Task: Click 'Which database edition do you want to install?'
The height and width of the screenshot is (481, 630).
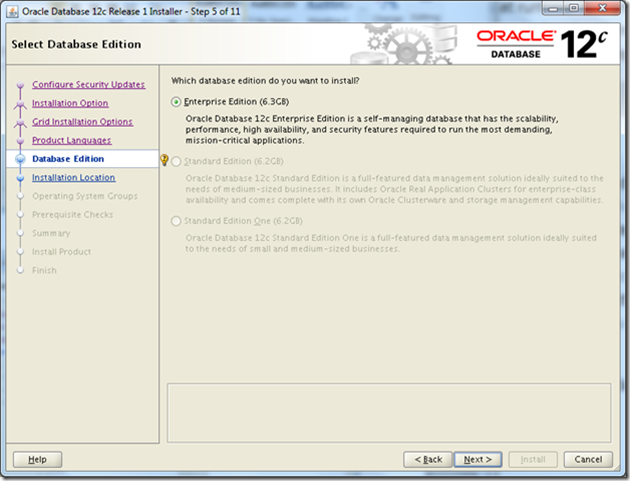Action: pos(265,81)
